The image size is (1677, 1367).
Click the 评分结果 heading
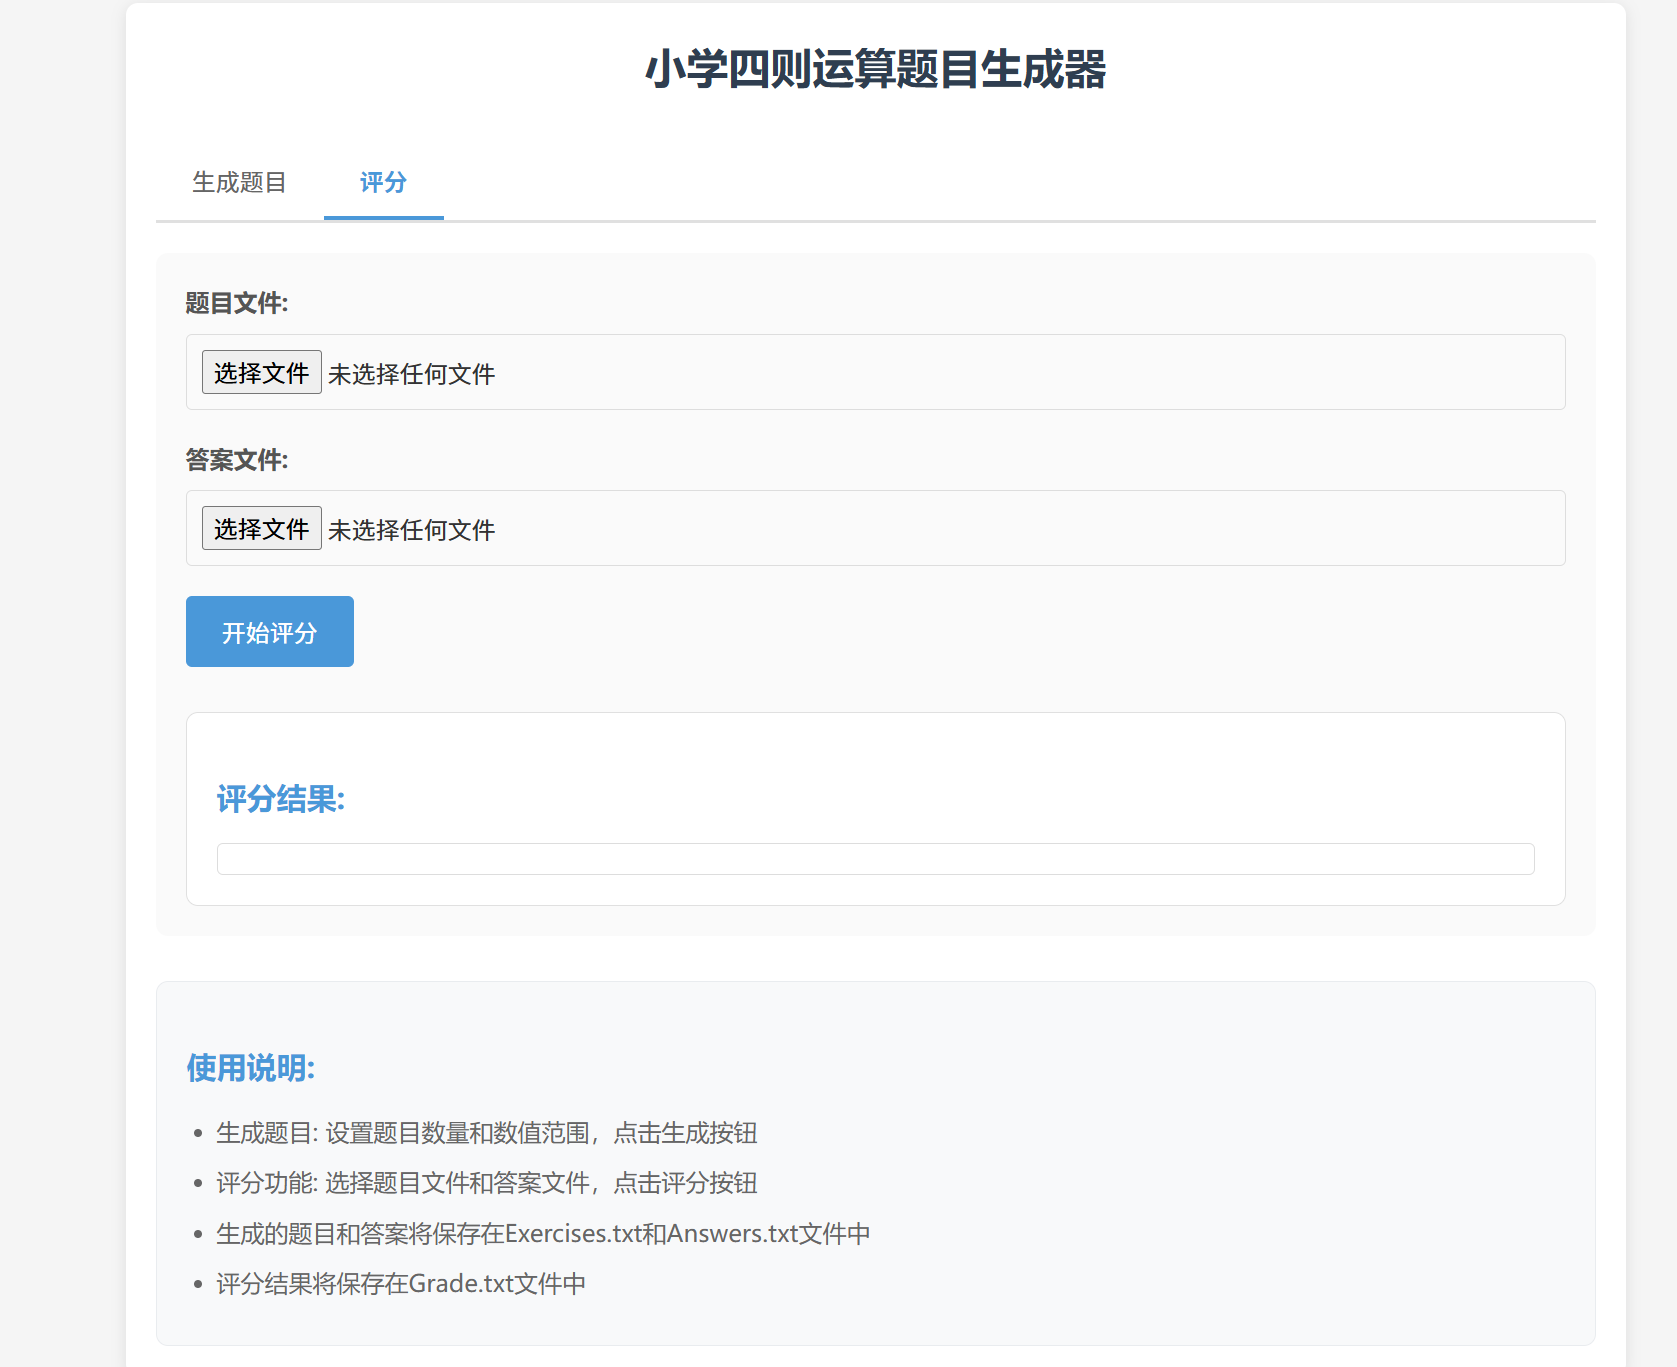pos(280,800)
